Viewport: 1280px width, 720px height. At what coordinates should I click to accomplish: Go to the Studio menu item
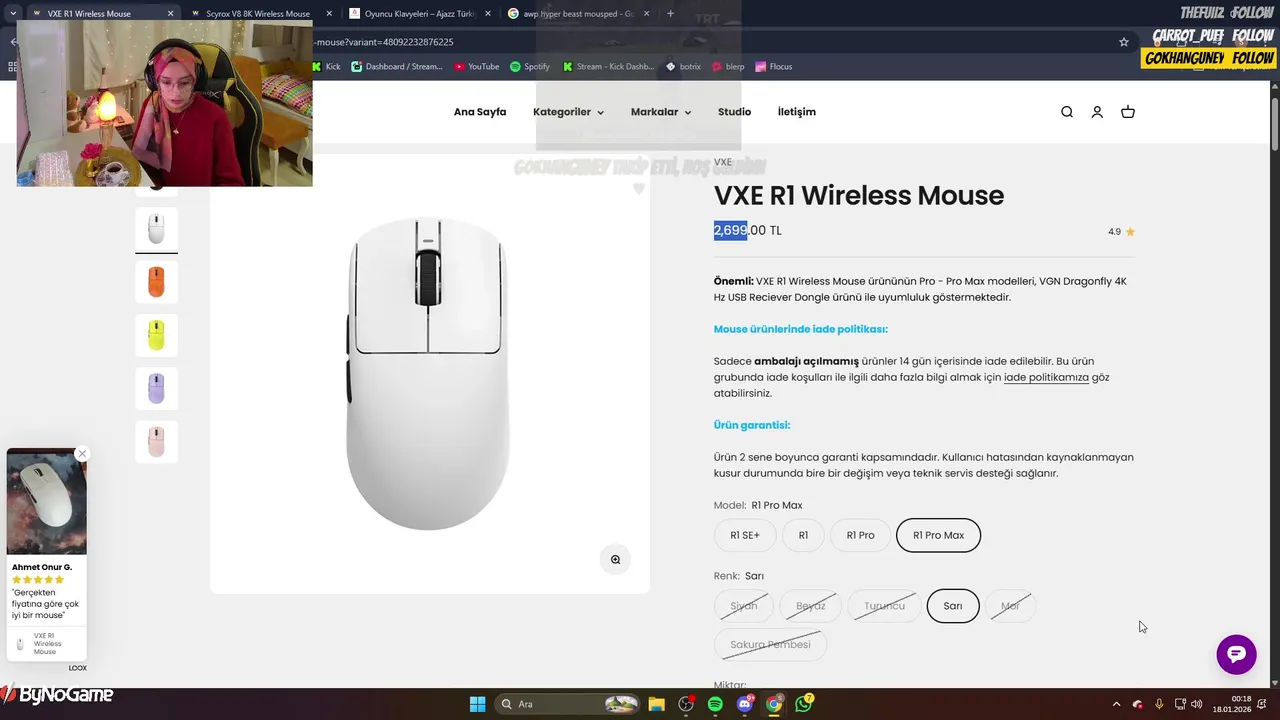[x=734, y=112]
